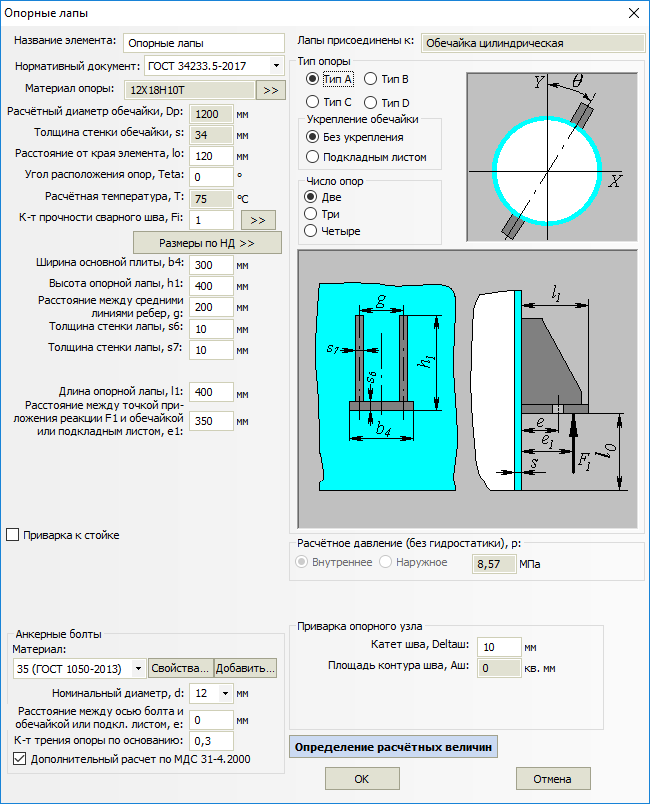
Task: Set number of supports to Четыре
Action: tap(310, 231)
